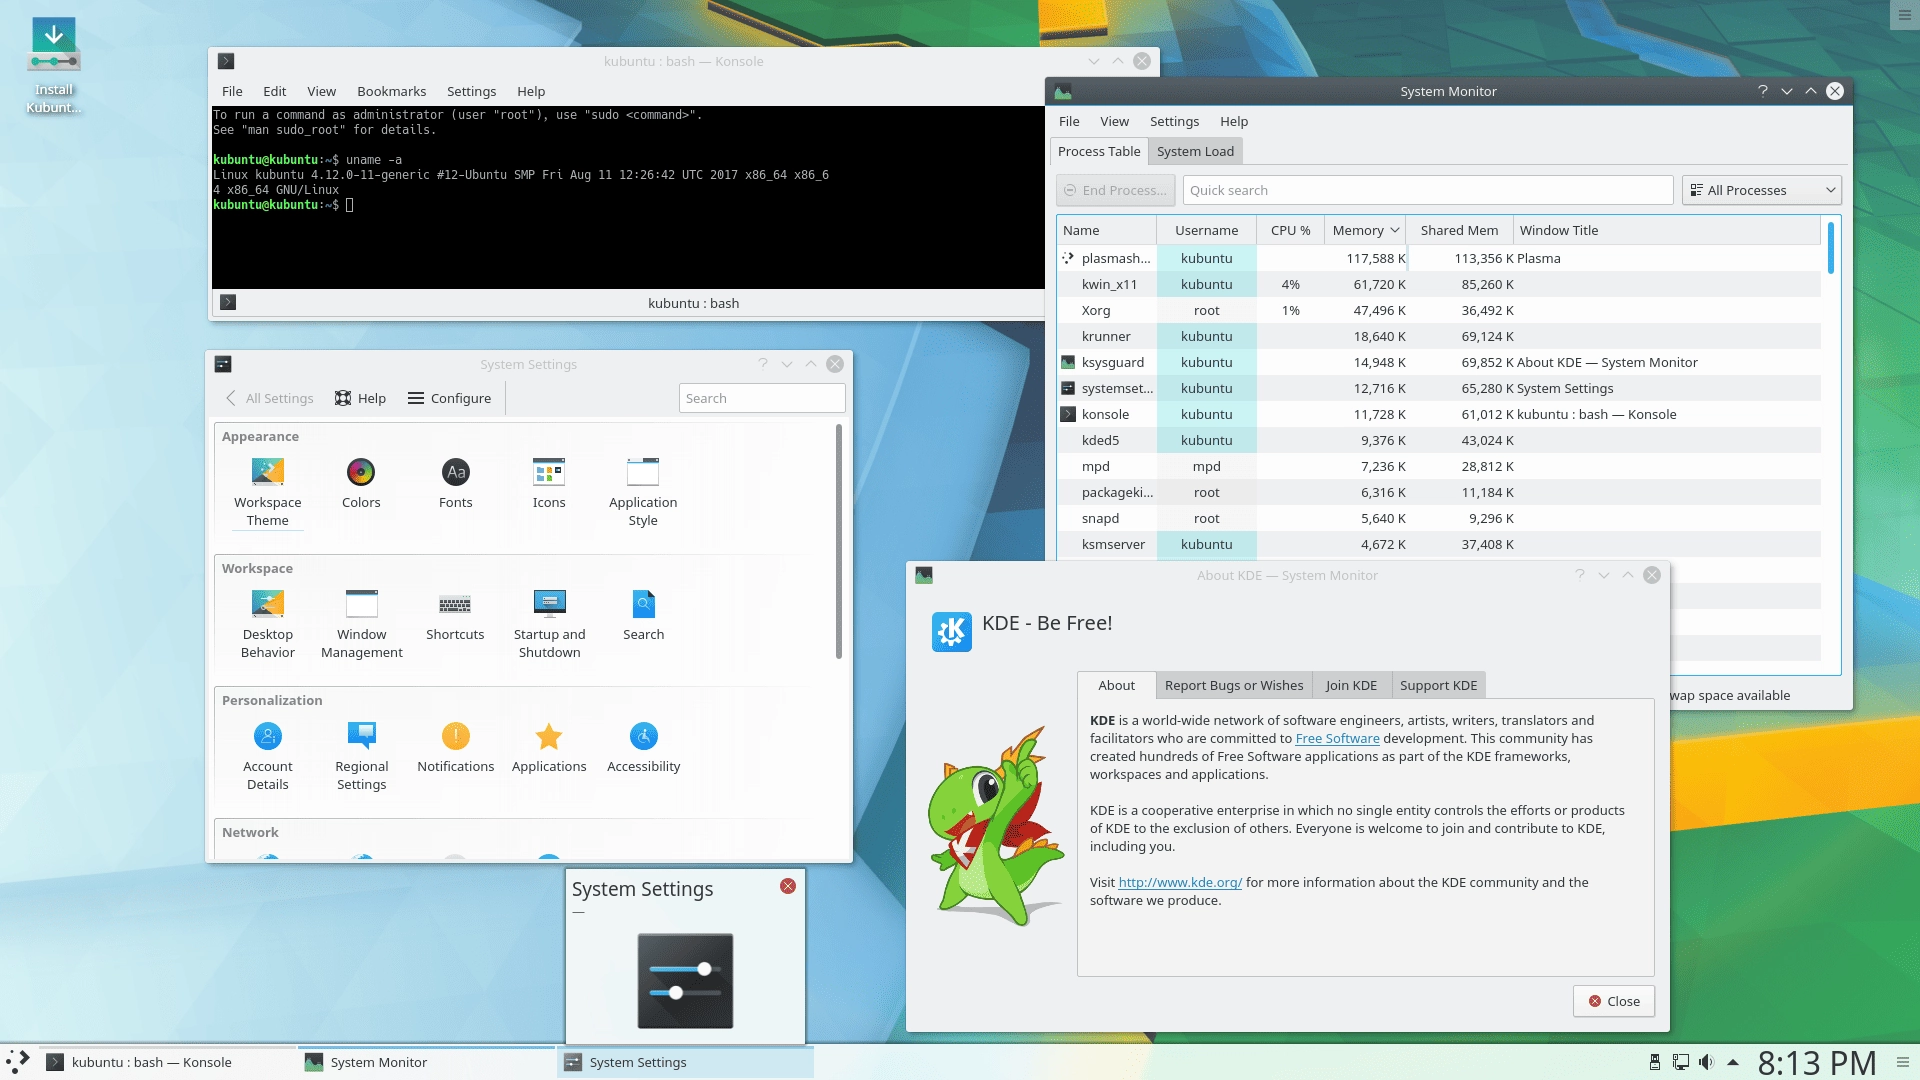Viewport: 1920px width, 1080px height.
Task: Open Desktop Behavior settings
Action: pos(267,623)
